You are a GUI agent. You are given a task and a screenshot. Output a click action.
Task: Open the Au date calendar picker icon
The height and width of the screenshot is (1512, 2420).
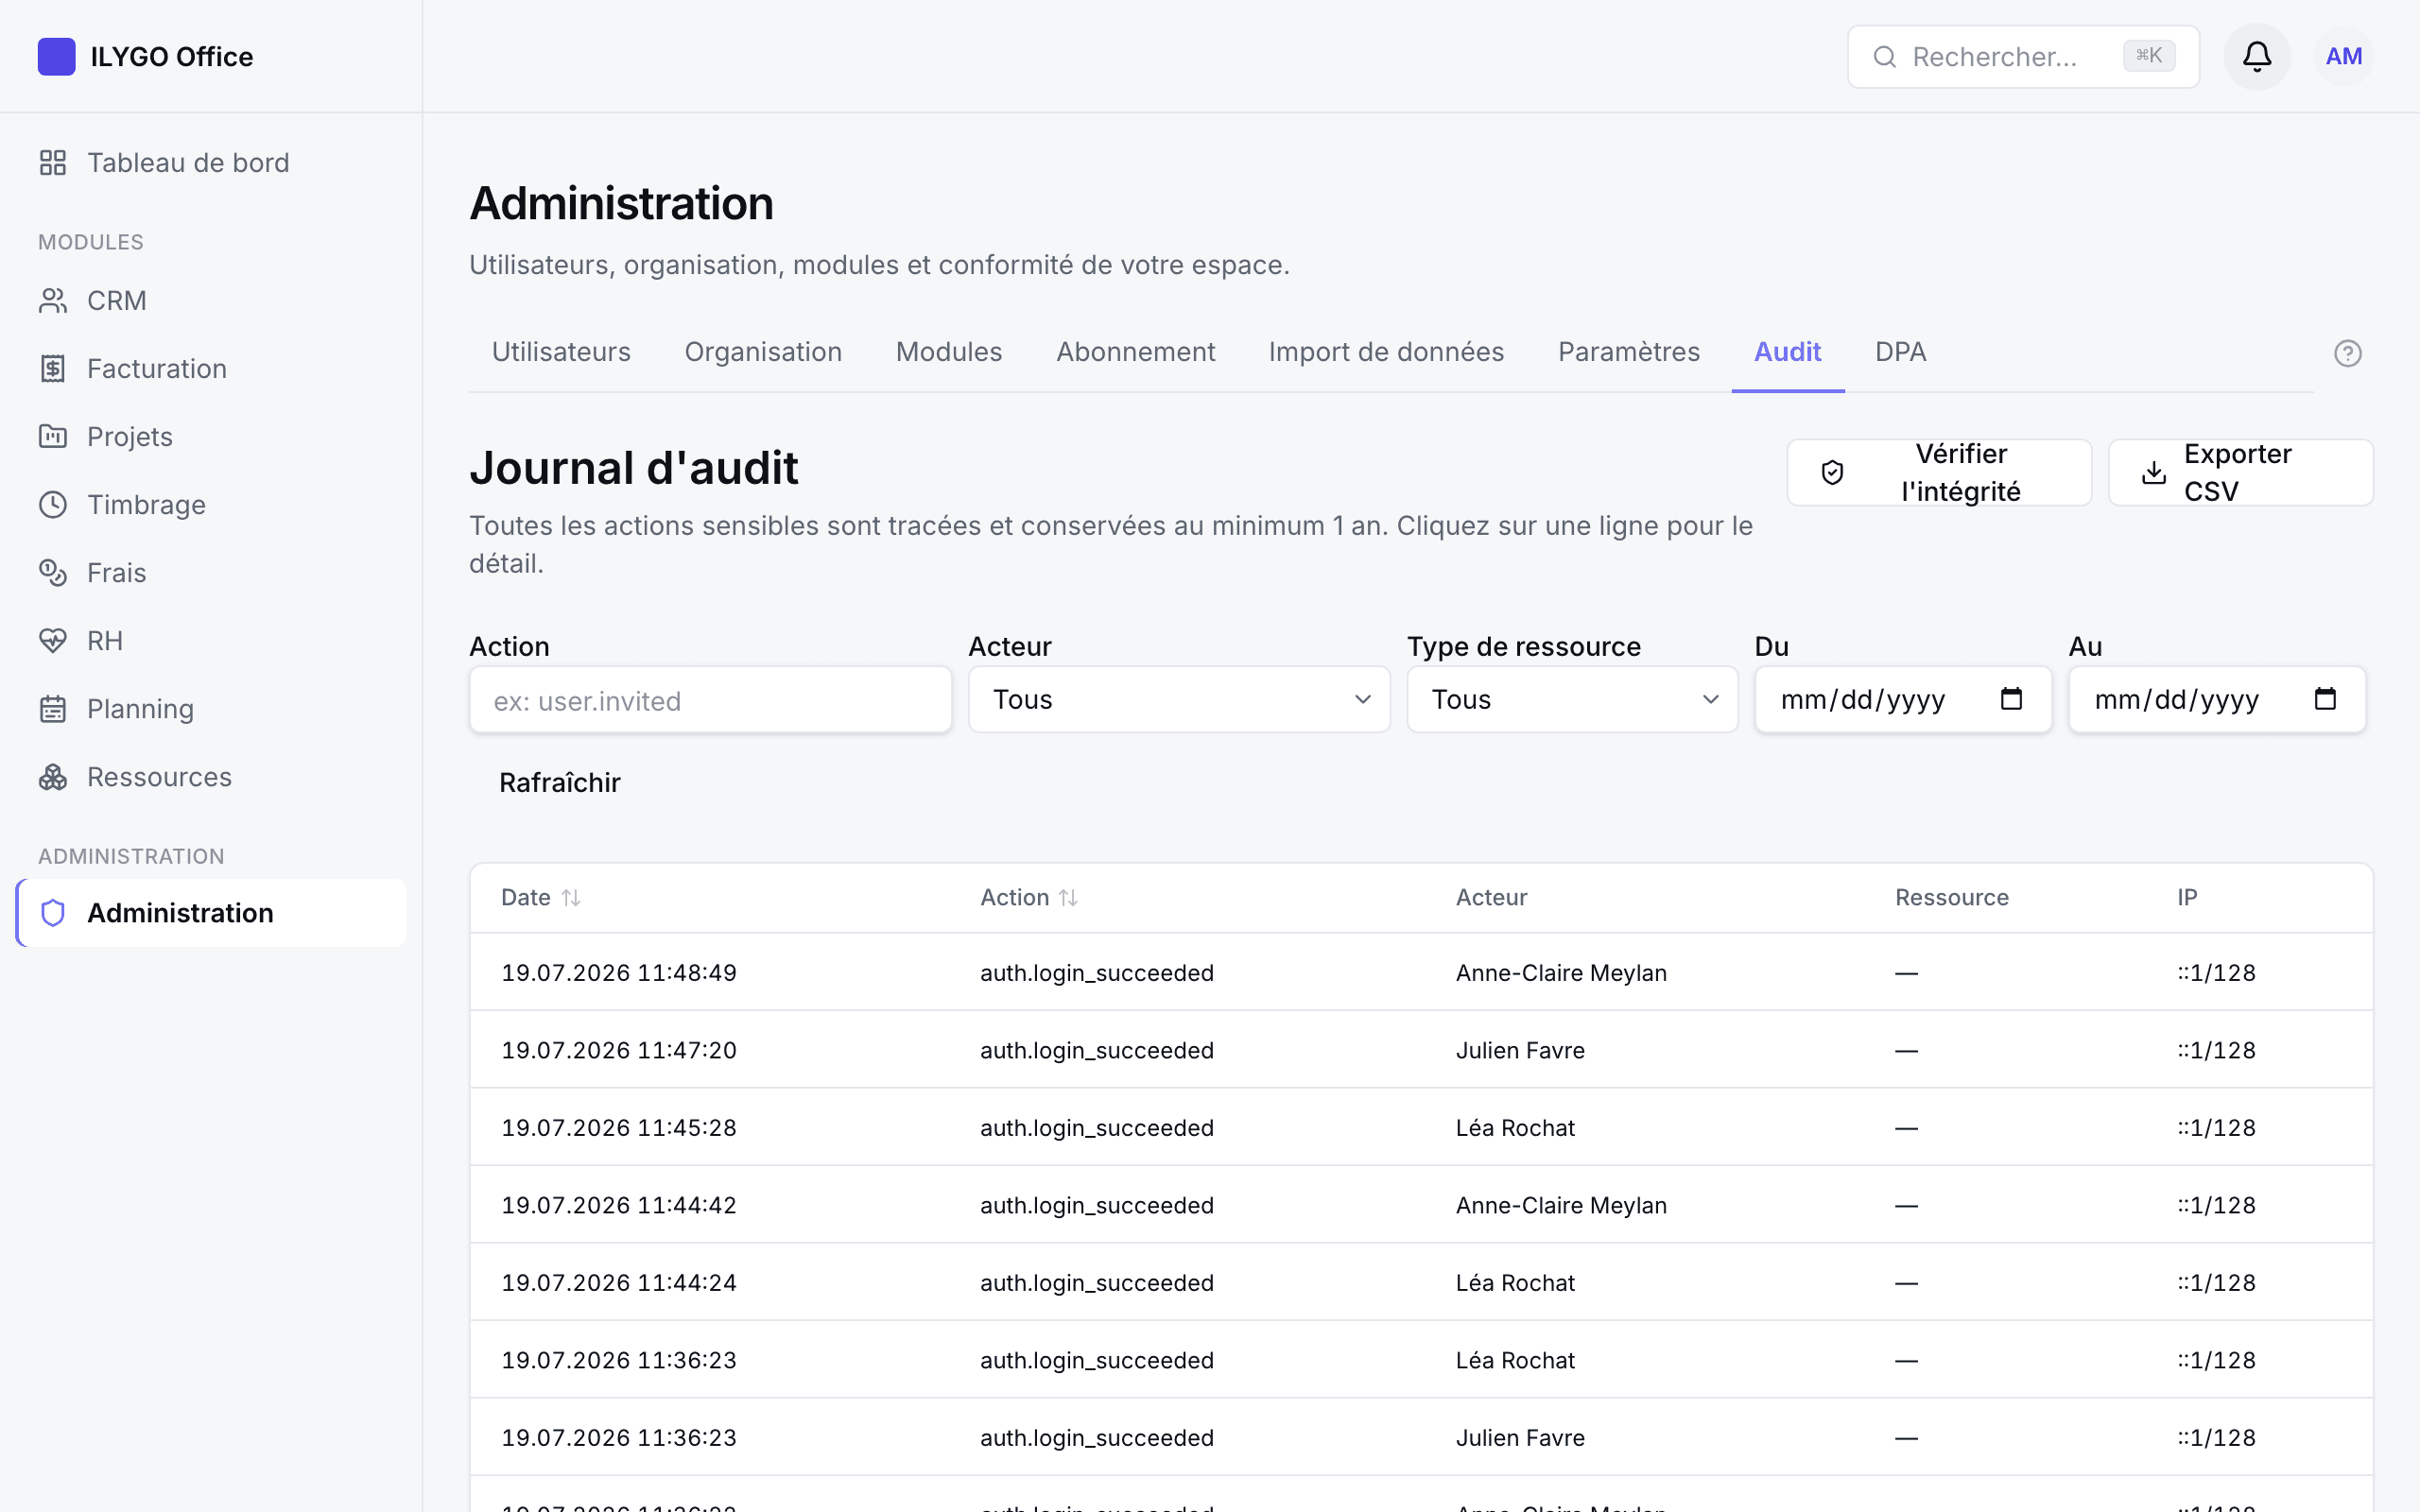[2325, 698]
